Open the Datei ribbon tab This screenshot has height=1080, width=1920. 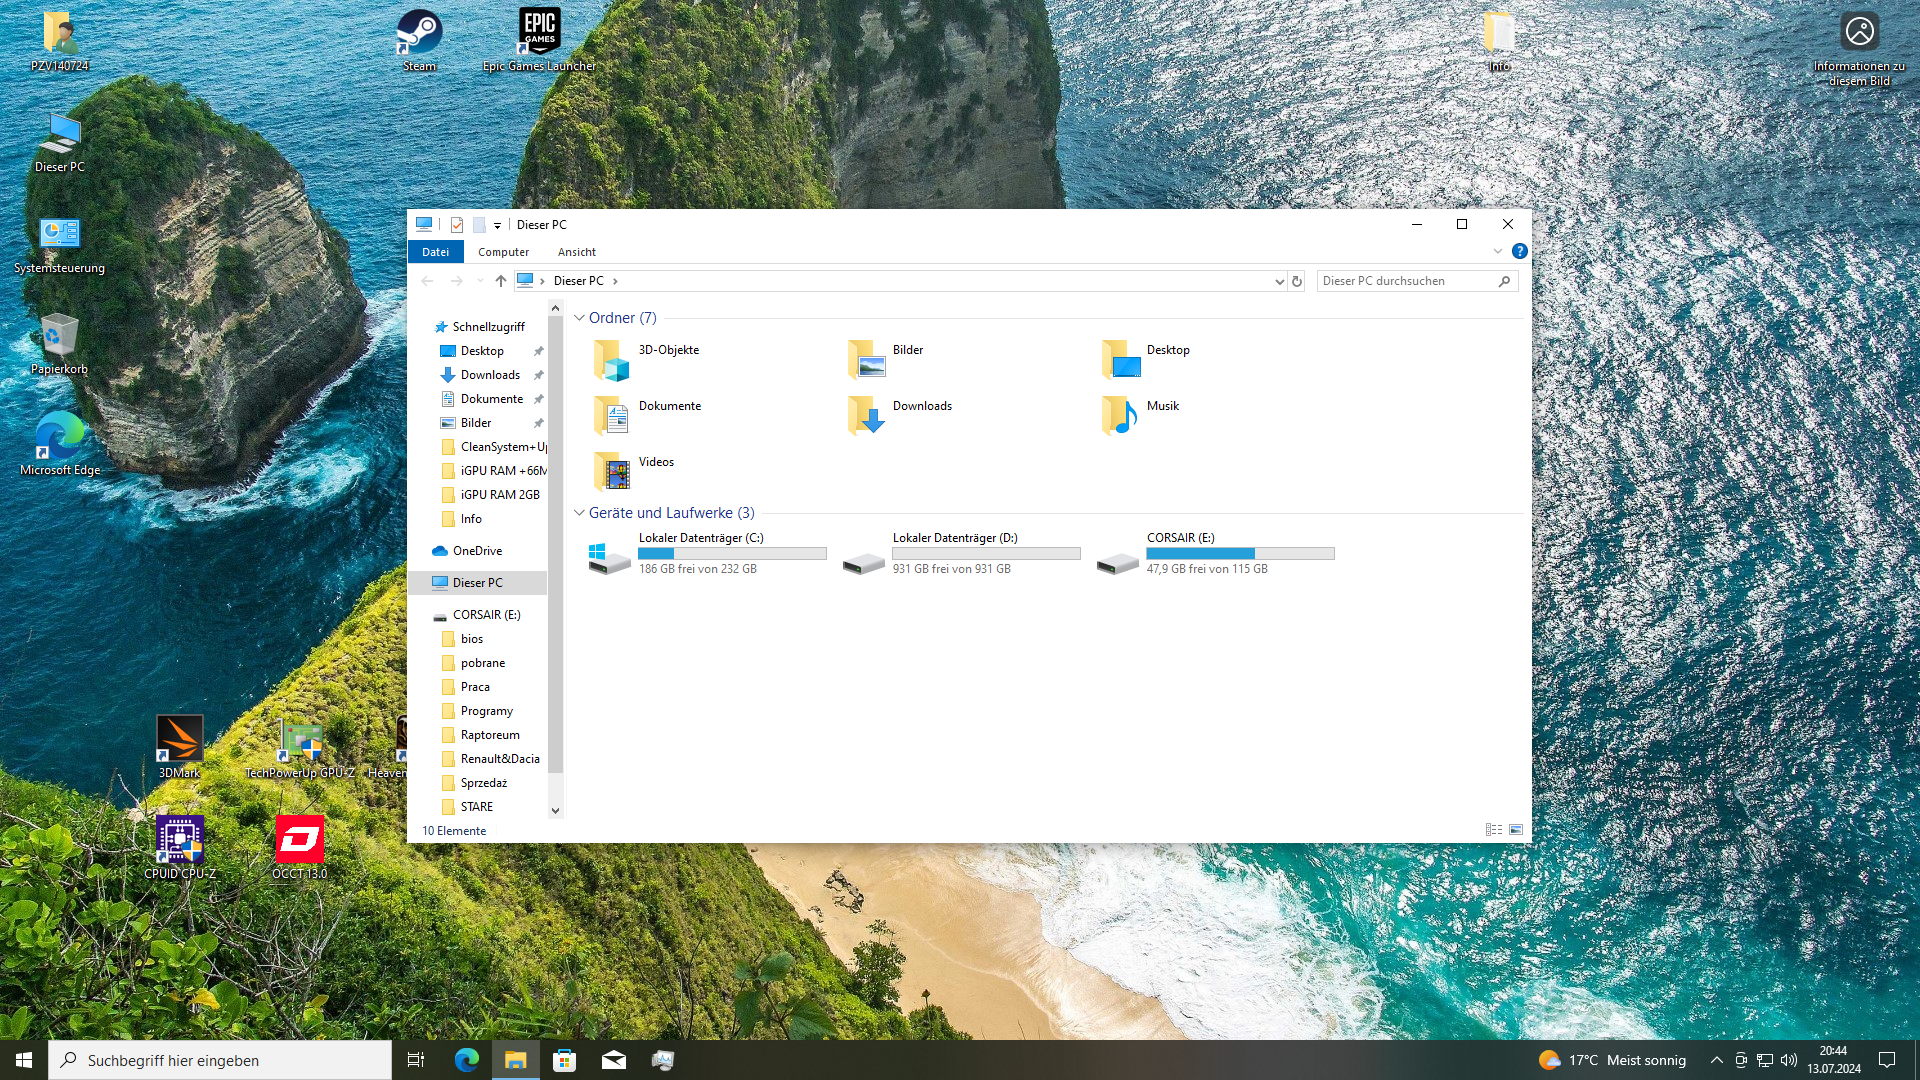pyautogui.click(x=435, y=252)
